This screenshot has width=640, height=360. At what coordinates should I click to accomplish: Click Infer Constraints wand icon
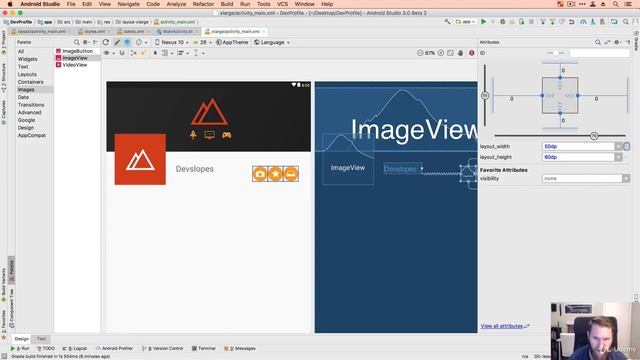[x=143, y=53]
